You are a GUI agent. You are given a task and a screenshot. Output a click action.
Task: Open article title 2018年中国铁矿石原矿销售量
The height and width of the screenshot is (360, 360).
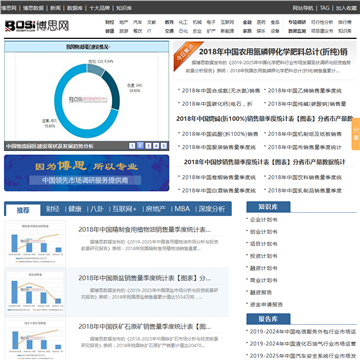[x=145, y=327]
